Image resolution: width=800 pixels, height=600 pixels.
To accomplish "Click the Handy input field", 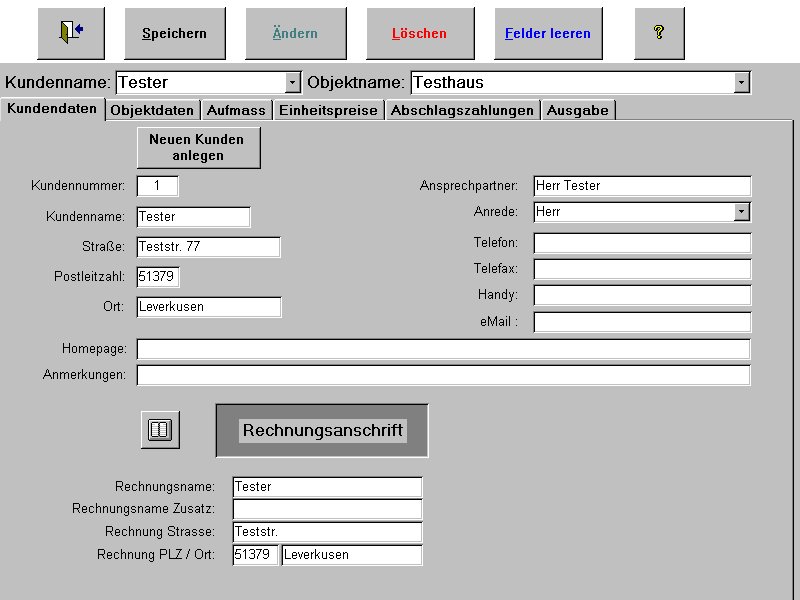I will pos(642,295).
